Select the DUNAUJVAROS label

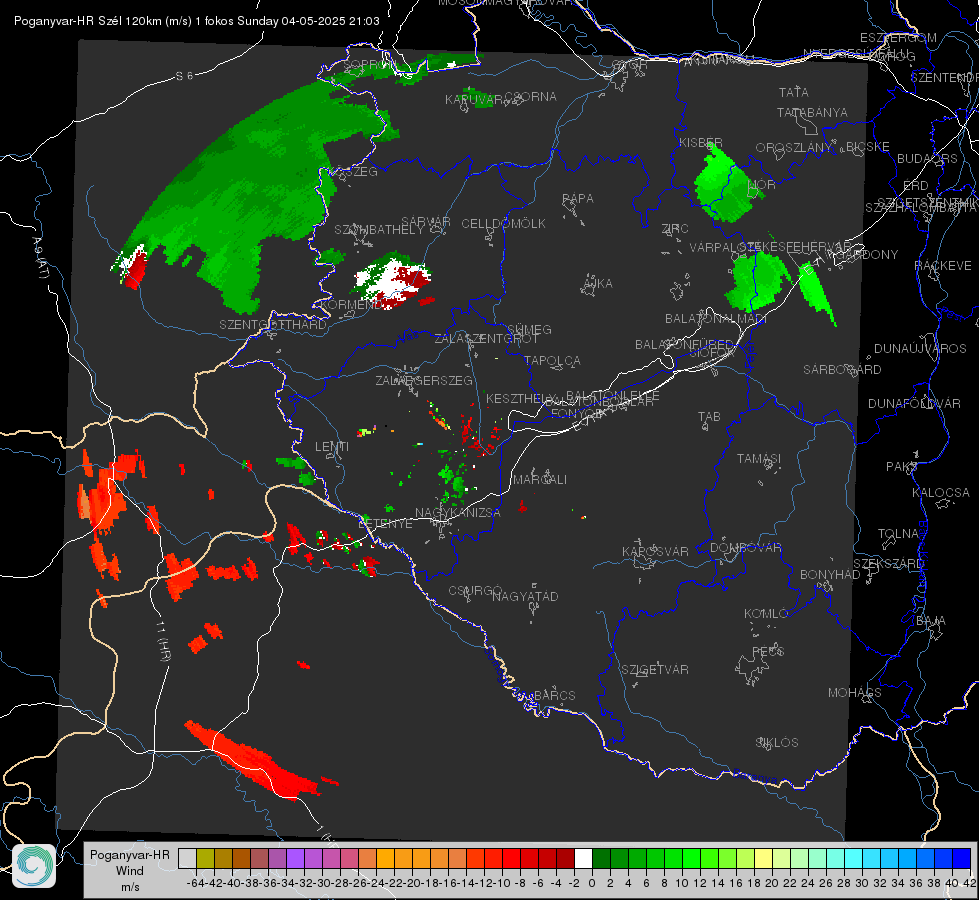[x=920, y=349]
